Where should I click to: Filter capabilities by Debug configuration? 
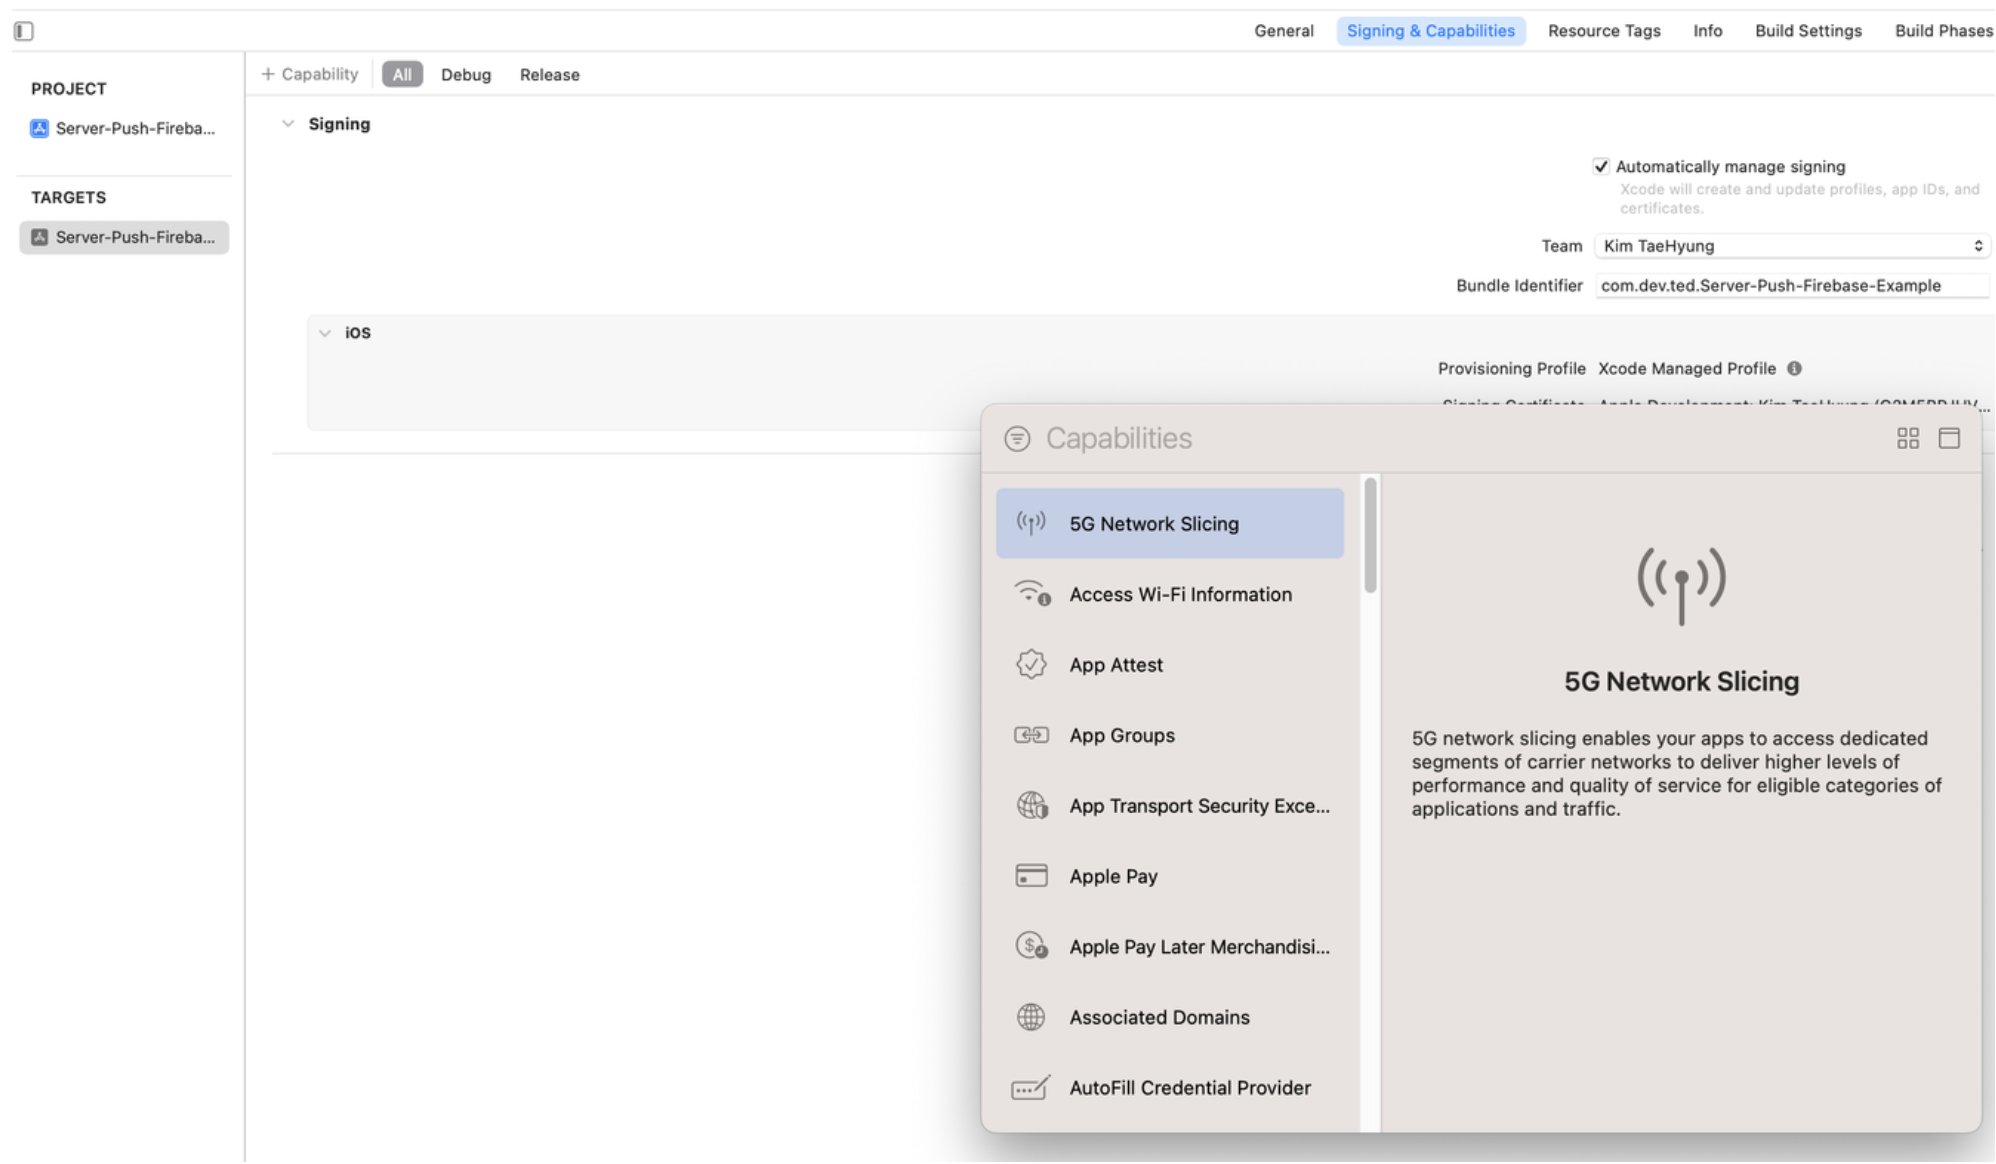(466, 74)
